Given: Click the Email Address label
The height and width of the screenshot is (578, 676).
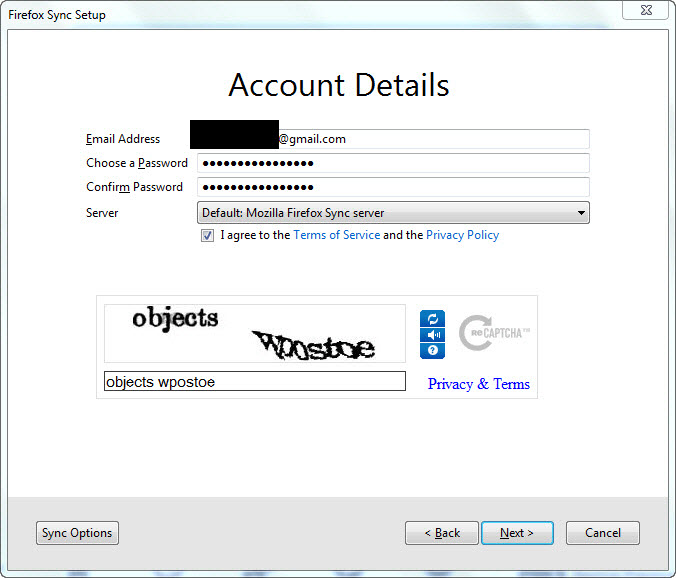Looking at the screenshot, I should 123,139.
